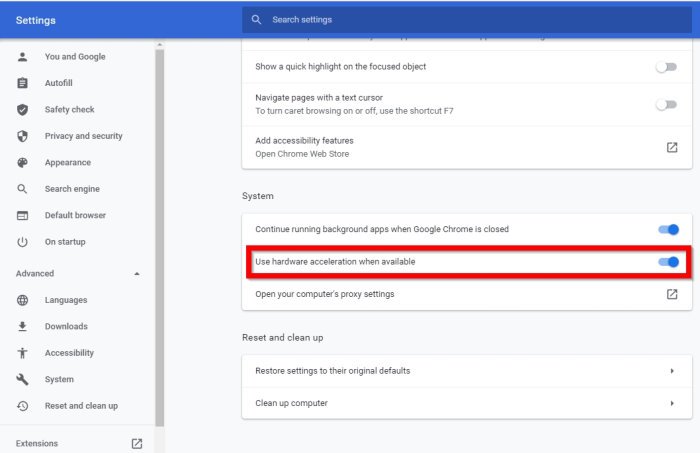Open Chrome Web Store external link icon
The width and height of the screenshot is (700, 453).
click(x=672, y=147)
